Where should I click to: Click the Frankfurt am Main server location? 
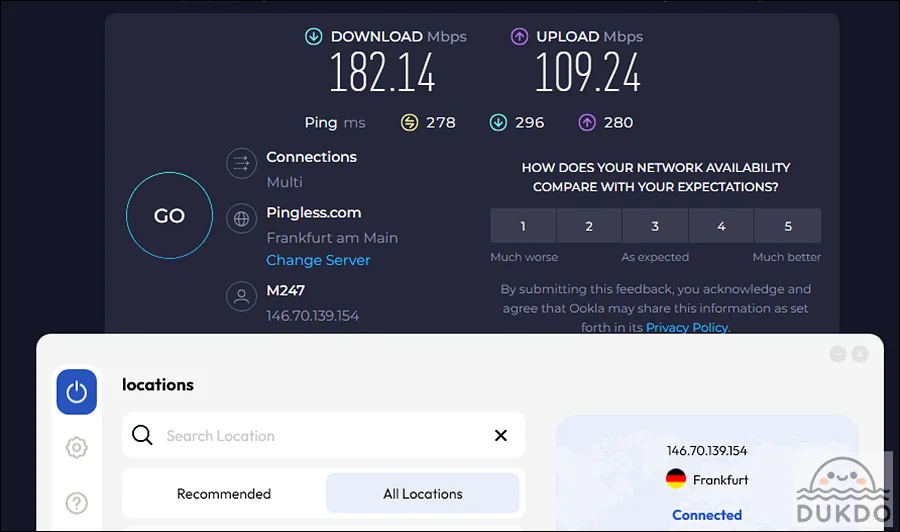coord(332,238)
